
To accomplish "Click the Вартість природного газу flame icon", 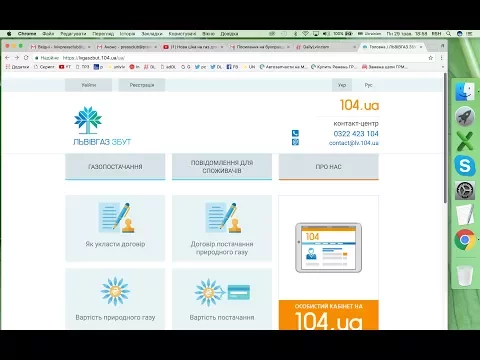I will click(115, 291).
